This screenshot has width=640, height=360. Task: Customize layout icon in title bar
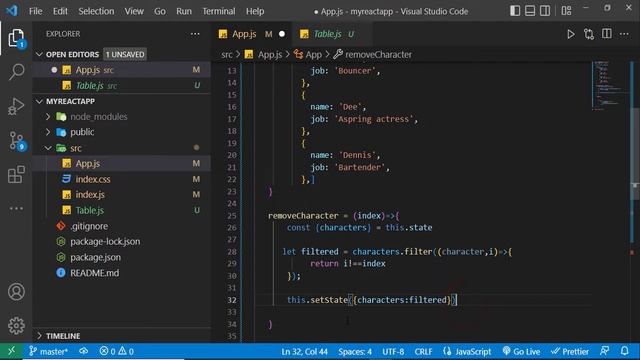click(x=566, y=11)
